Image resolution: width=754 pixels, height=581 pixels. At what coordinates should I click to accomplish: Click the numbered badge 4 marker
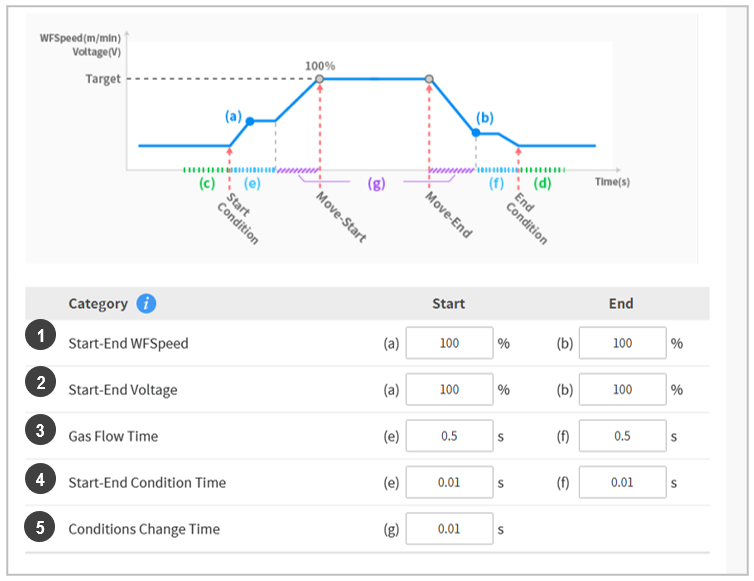(40, 479)
